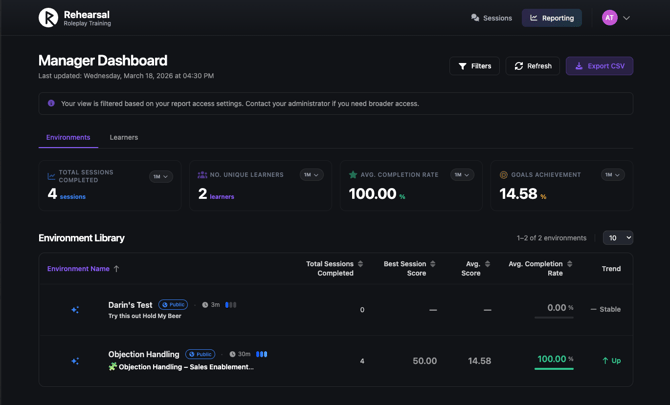The height and width of the screenshot is (405, 670).
Task: Change Goals Achievement time range dropdown
Action: [612, 175]
